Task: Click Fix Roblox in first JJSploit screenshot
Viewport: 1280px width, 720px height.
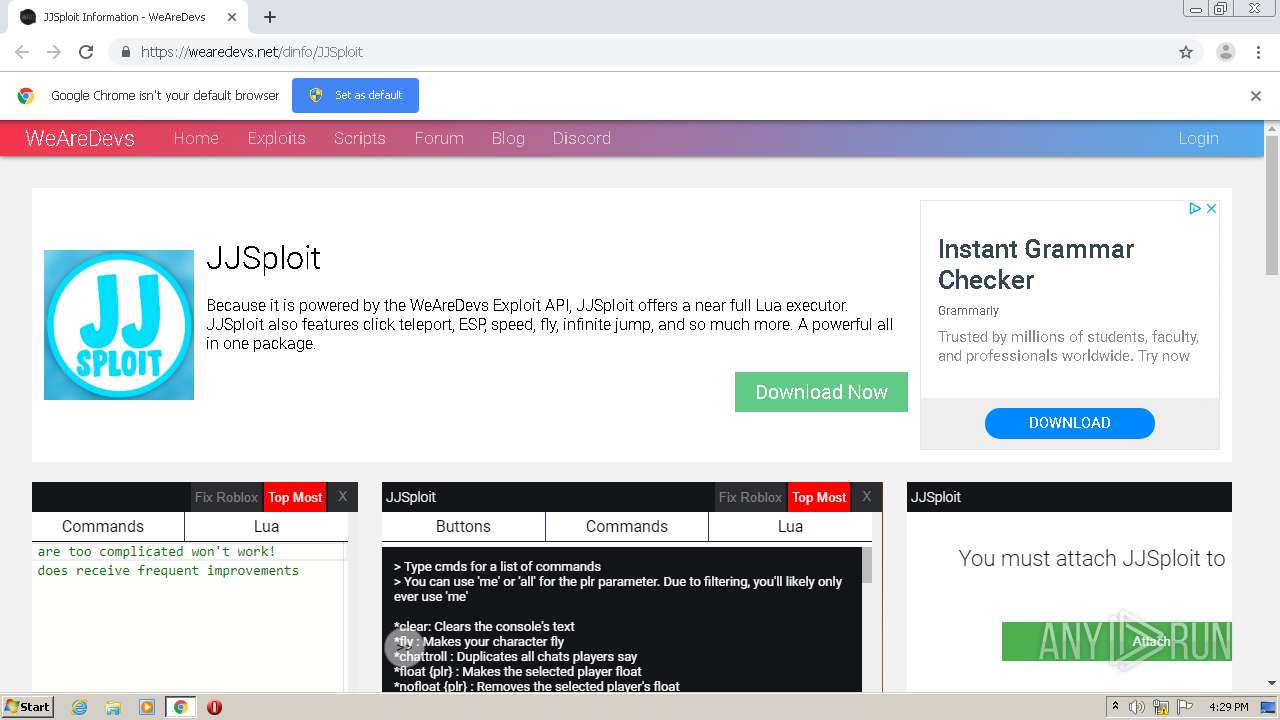Action: [x=226, y=497]
